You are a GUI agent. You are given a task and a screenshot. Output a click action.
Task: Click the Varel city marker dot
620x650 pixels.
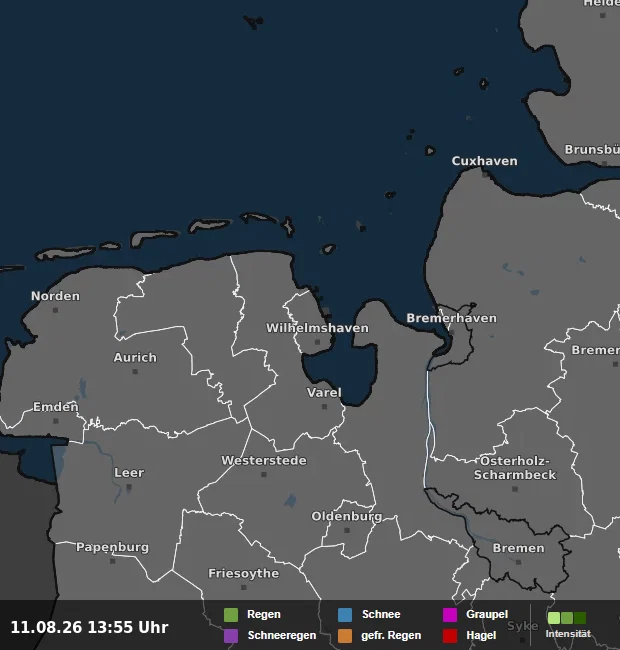(325, 407)
